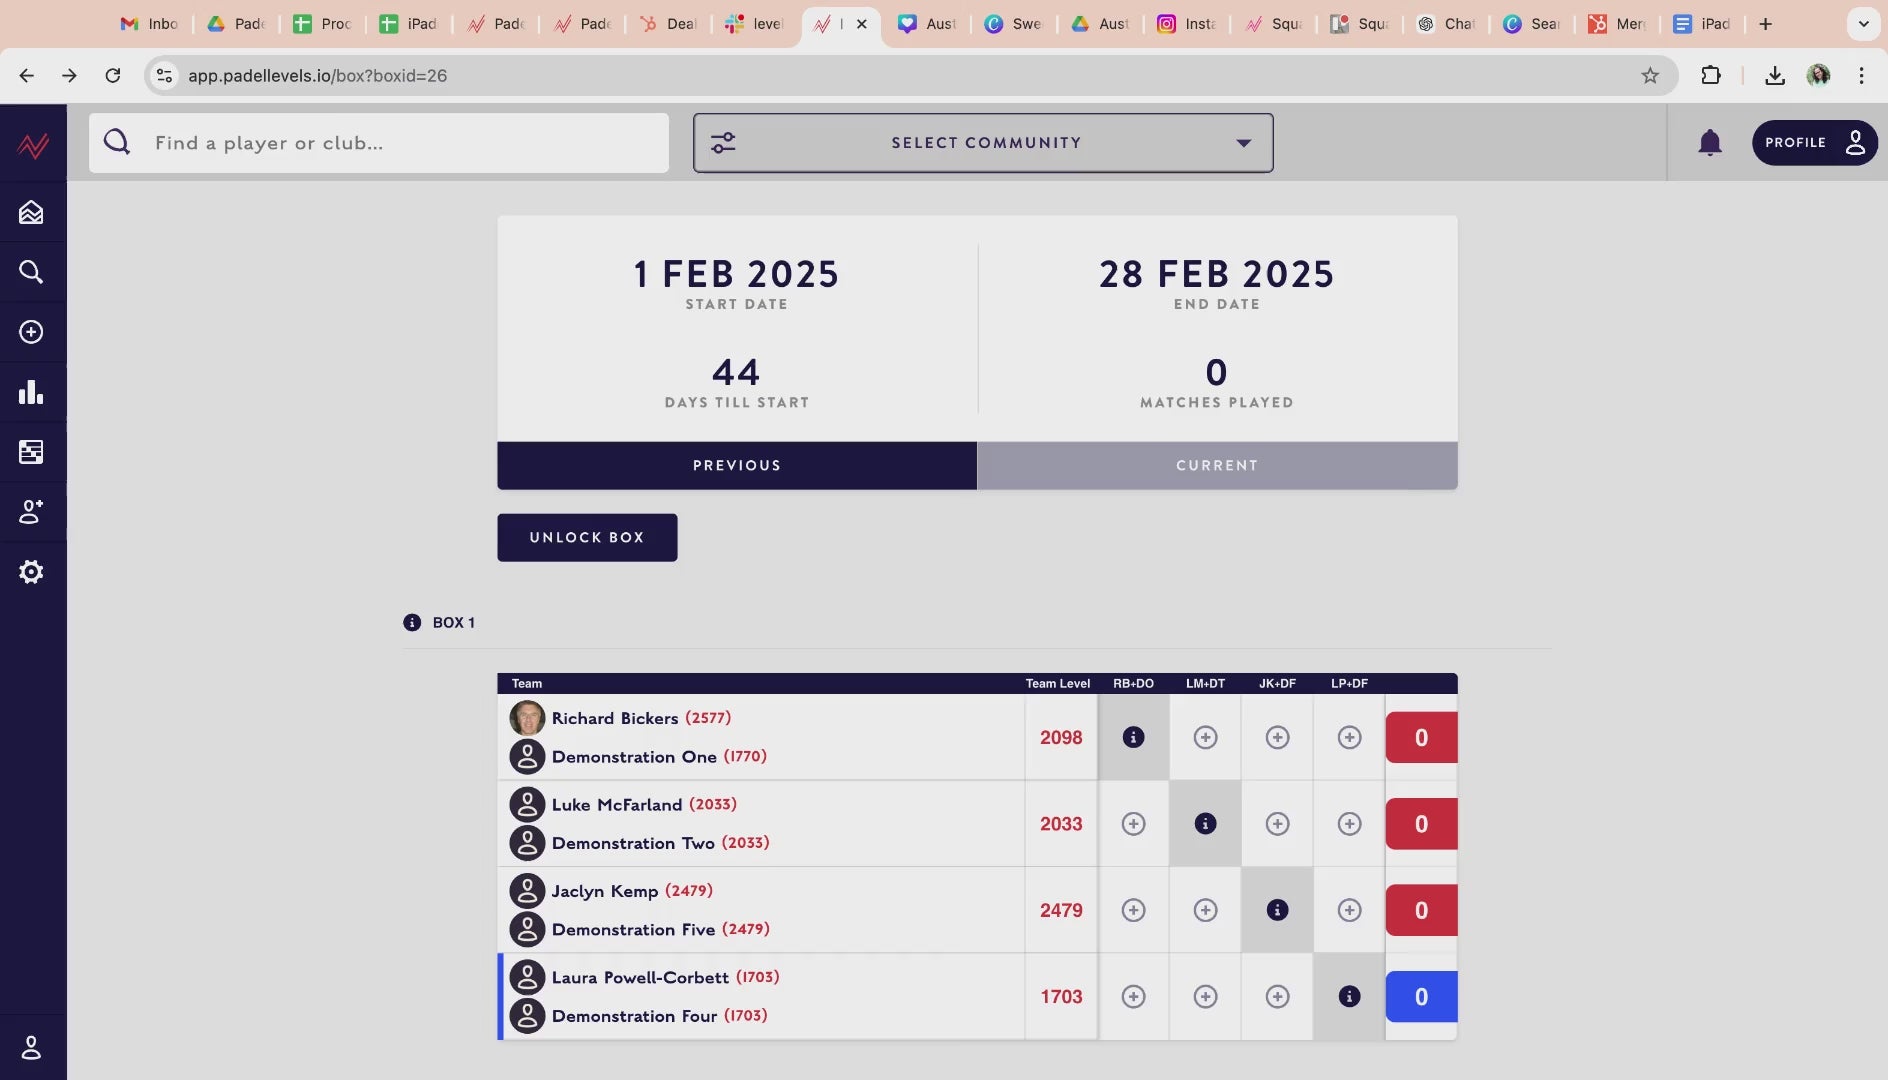1888x1080 pixels.
Task: Open the browser tab list chevron
Action: (x=1863, y=24)
